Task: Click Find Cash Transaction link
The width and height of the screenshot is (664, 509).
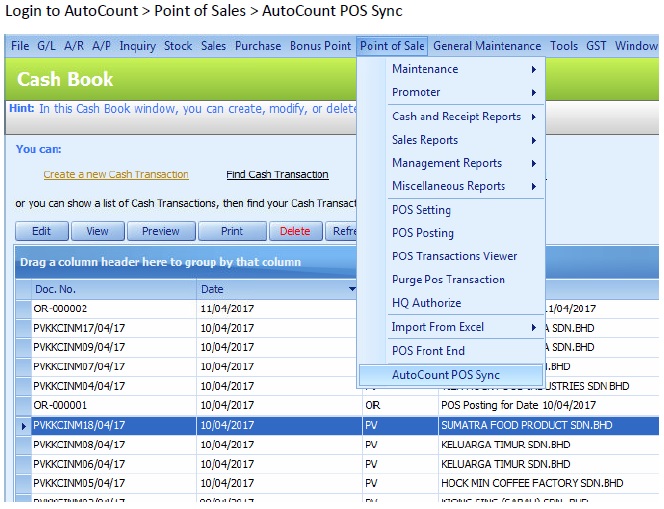Action: tap(277, 175)
